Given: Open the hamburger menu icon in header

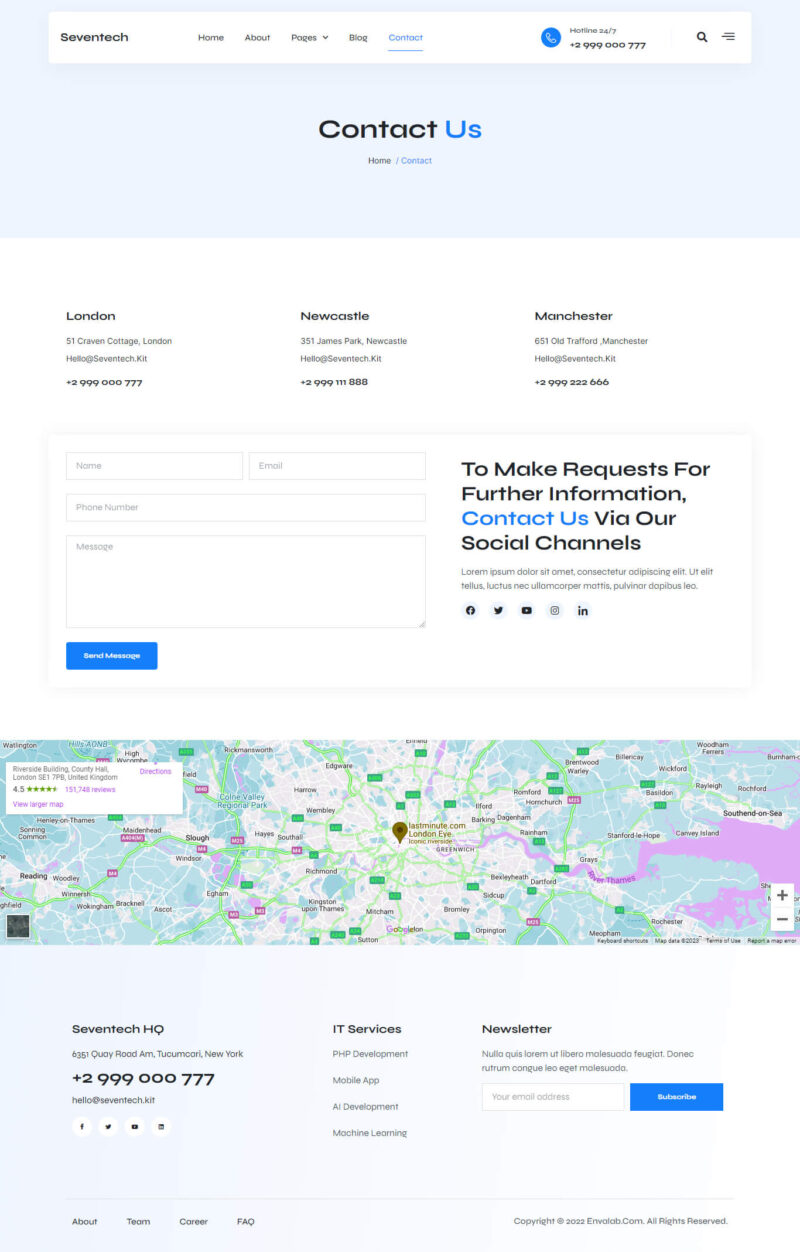Looking at the screenshot, I should pyautogui.click(x=728, y=37).
